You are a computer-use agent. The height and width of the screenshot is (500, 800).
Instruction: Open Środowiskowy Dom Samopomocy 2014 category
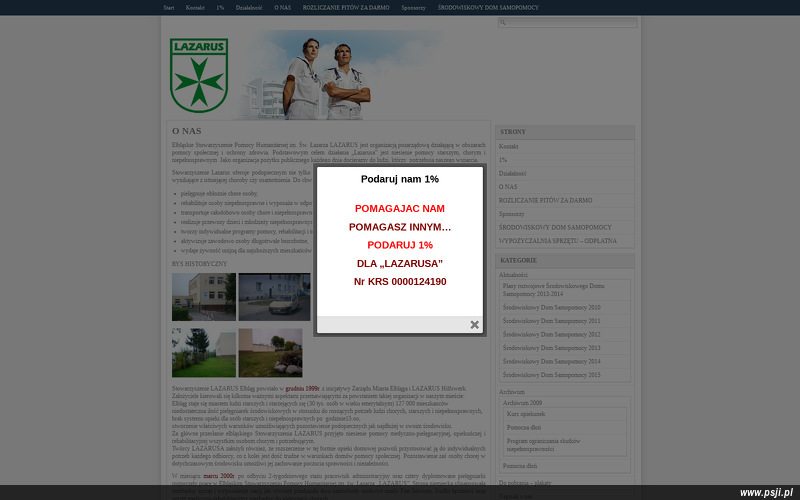coord(552,361)
